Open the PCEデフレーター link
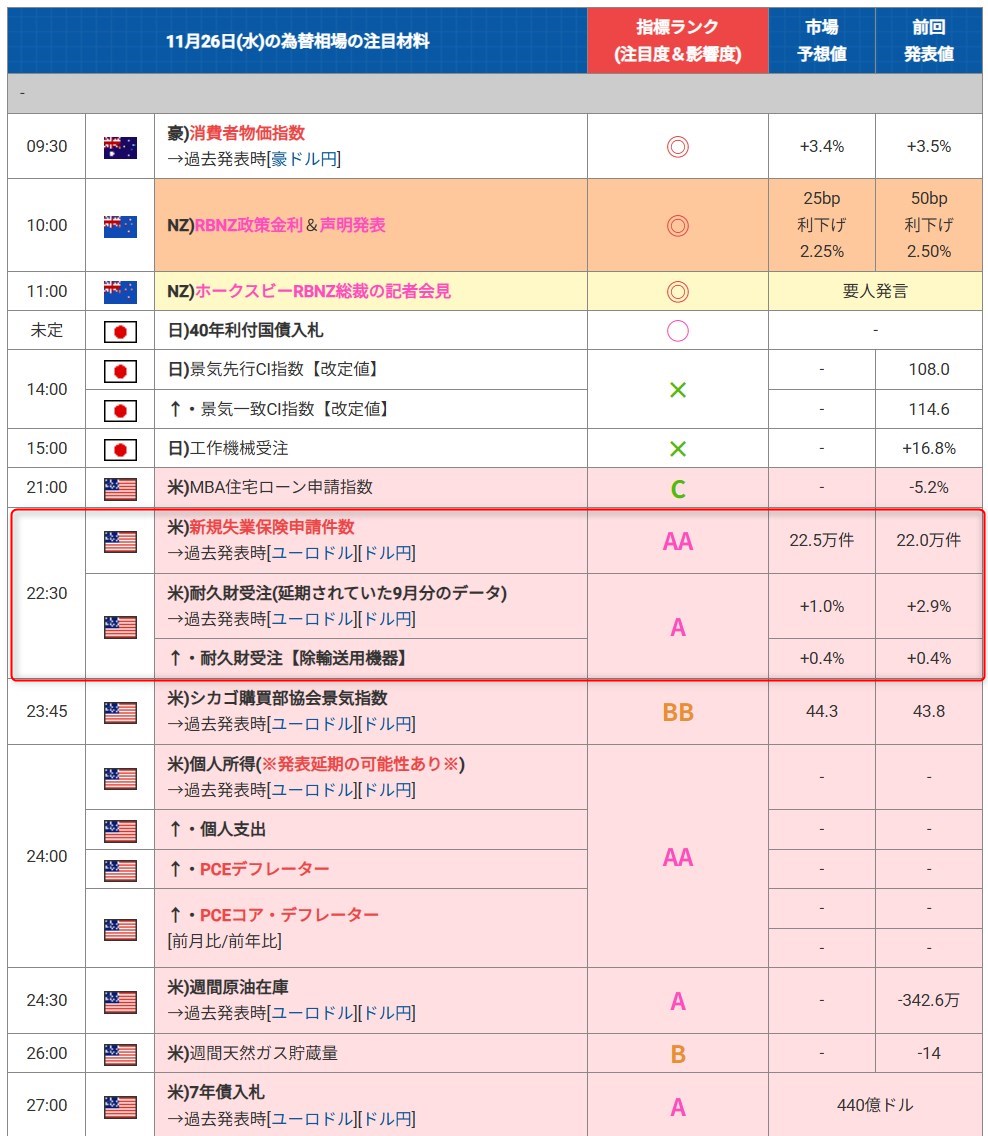 tap(264, 869)
